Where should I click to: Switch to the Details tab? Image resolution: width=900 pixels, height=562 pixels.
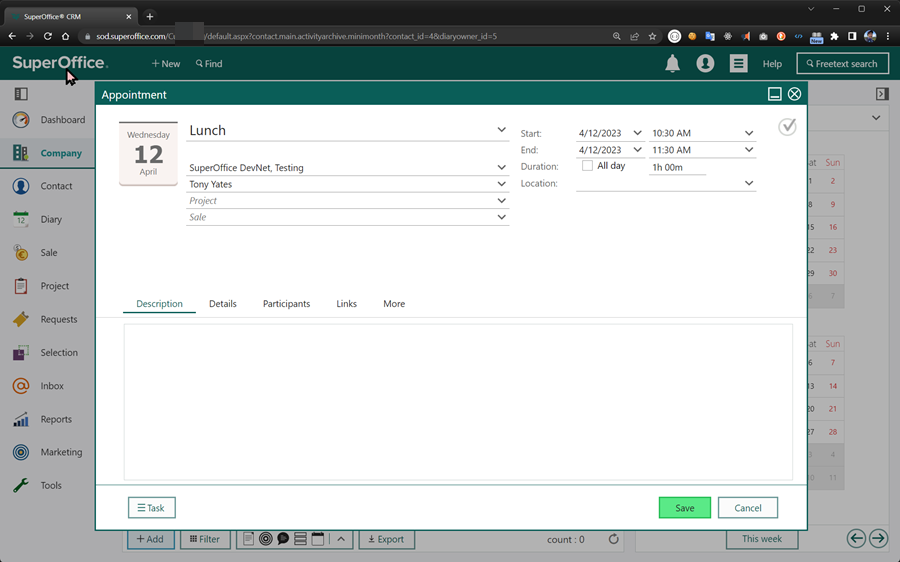click(x=222, y=304)
